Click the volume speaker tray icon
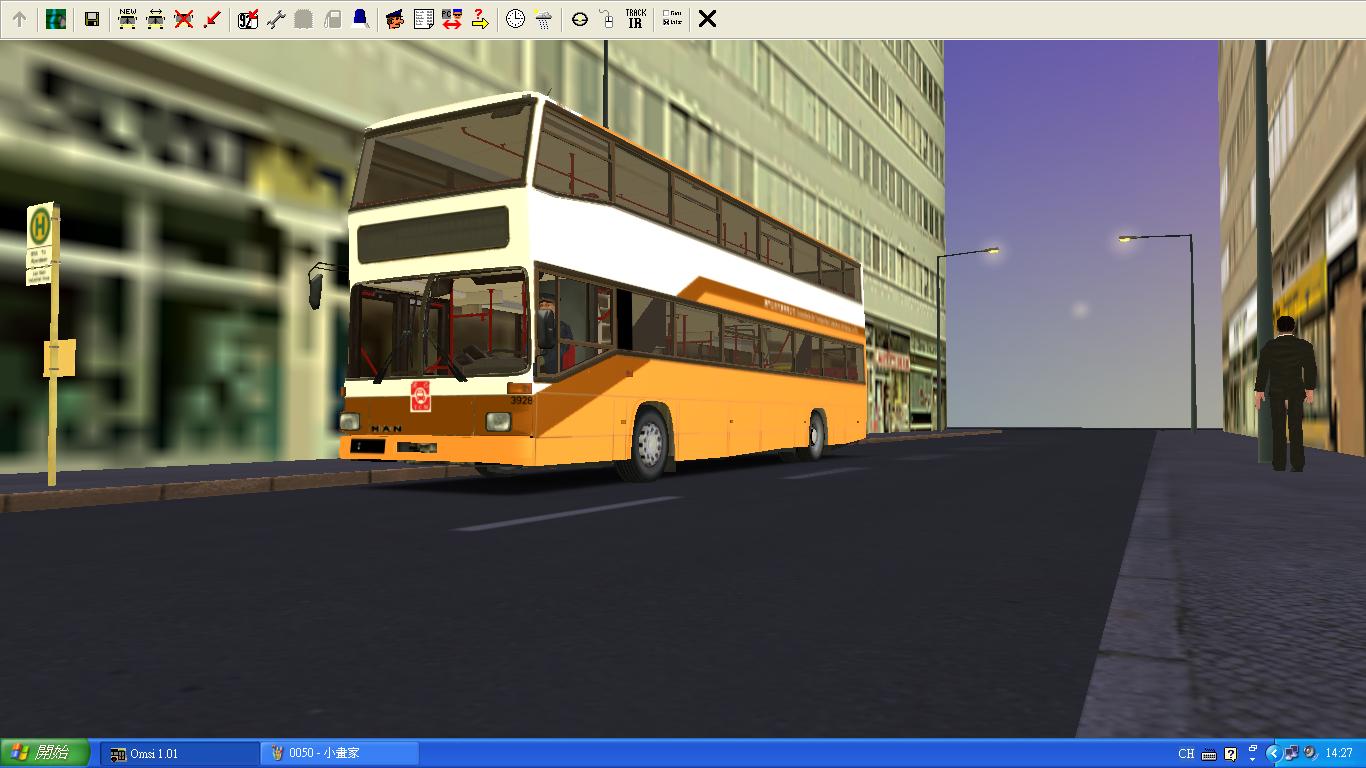The image size is (1366, 768). pyautogui.click(x=1310, y=754)
